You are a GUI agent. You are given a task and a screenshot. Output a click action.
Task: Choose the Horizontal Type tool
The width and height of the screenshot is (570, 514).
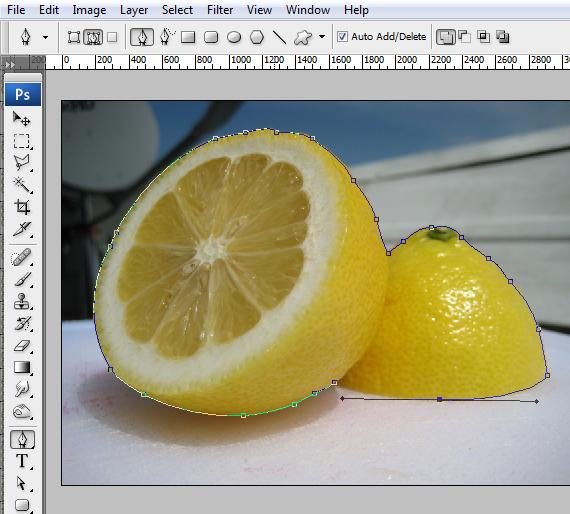click(22, 461)
